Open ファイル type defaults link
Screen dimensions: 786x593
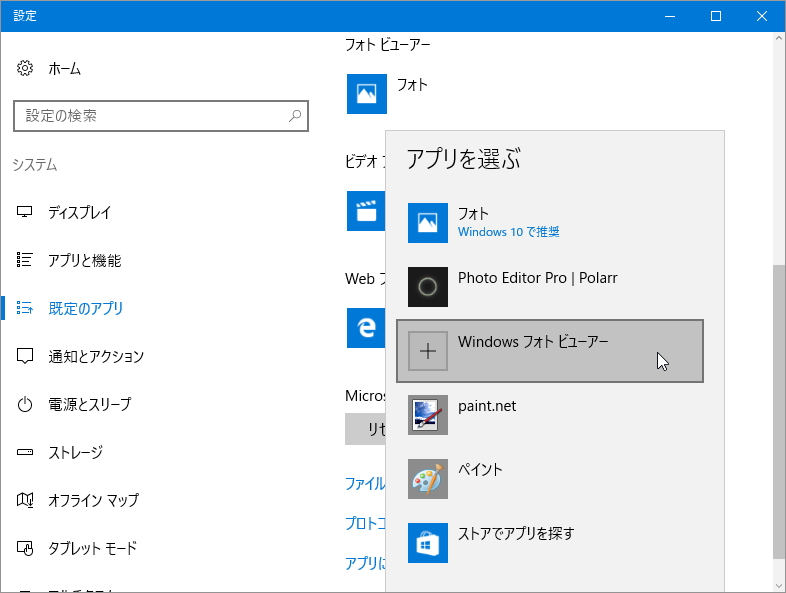click(x=365, y=484)
